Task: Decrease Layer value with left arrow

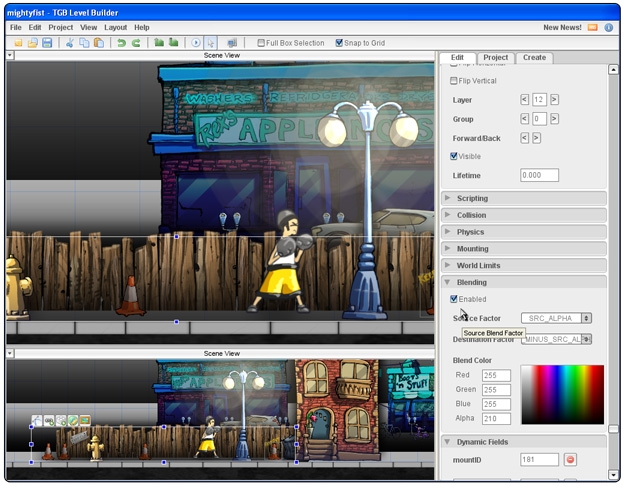Action: [x=525, y=99]
